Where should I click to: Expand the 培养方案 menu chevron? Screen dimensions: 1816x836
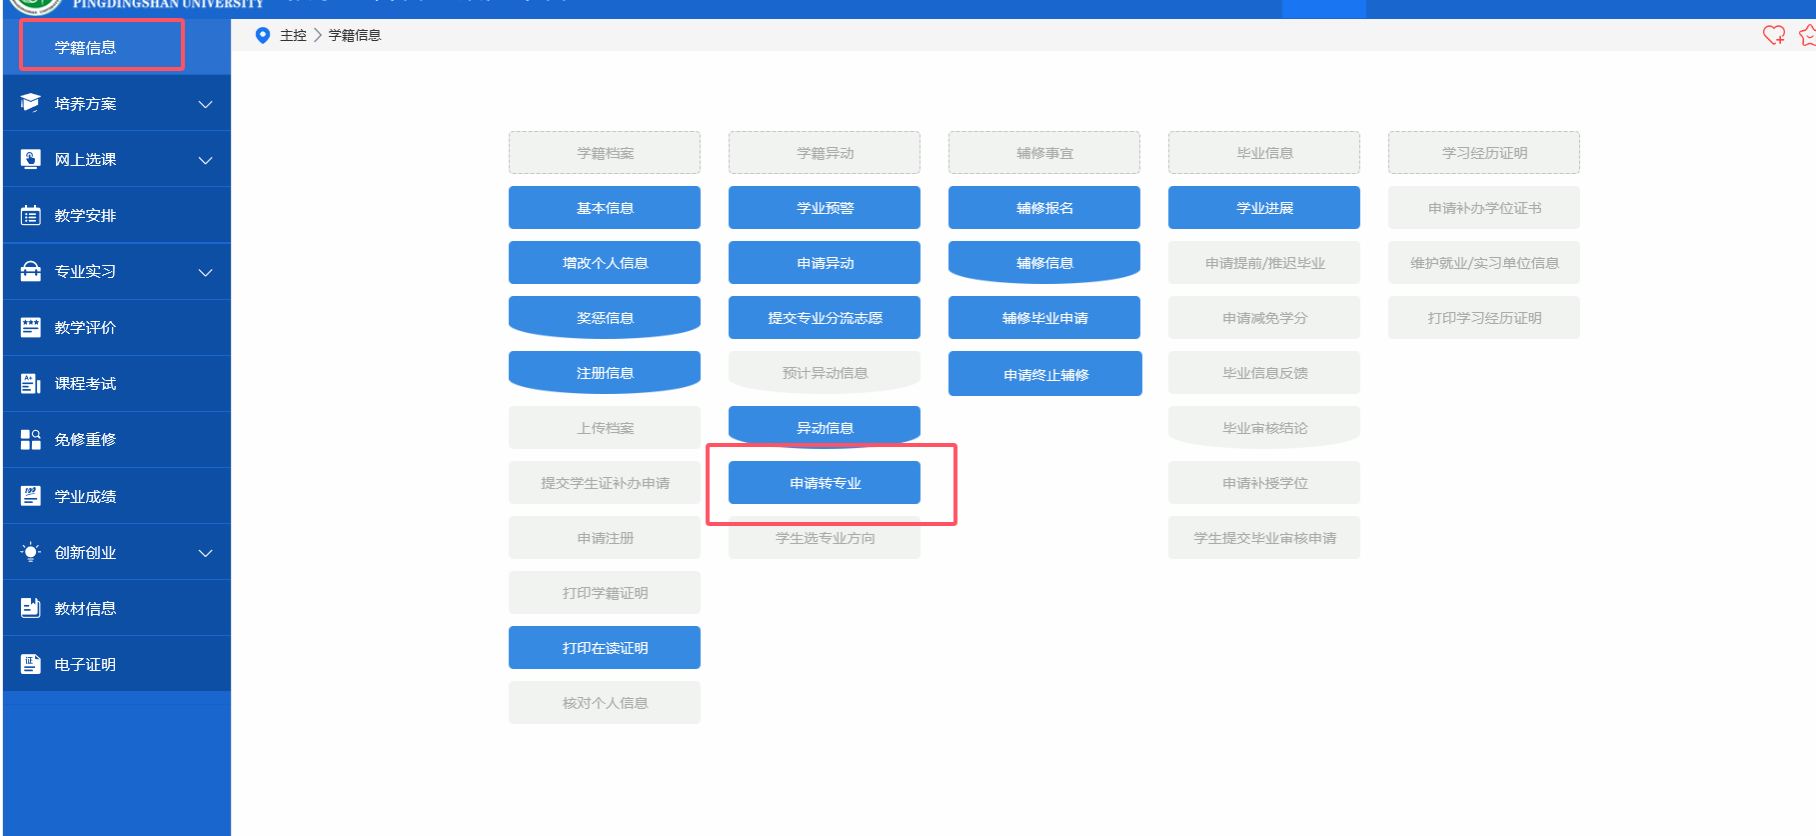[205, 104]
